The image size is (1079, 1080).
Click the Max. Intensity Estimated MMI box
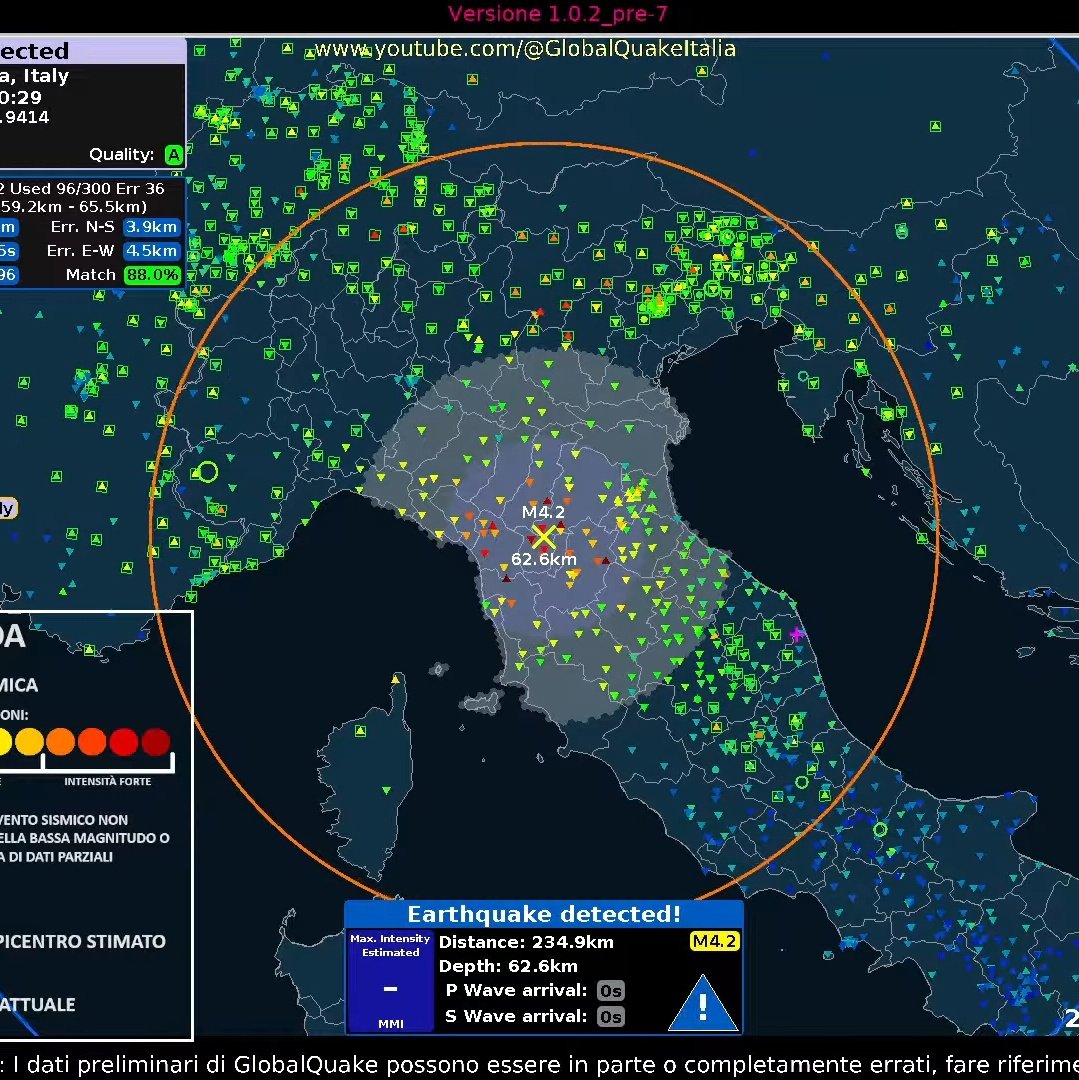pyautogui.click(x=390, y=981)
